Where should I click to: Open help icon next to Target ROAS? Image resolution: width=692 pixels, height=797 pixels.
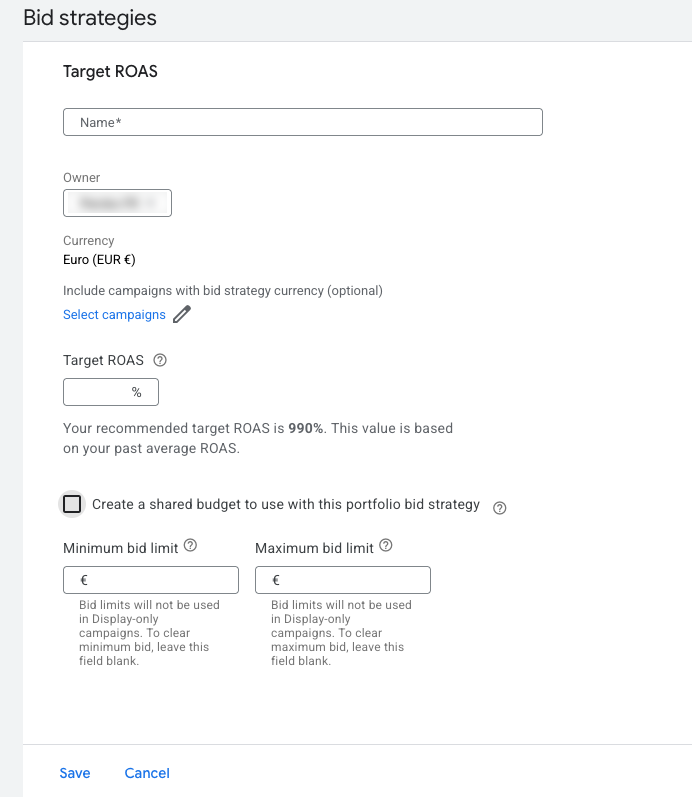pyautogui.click(x=160, y=360)
